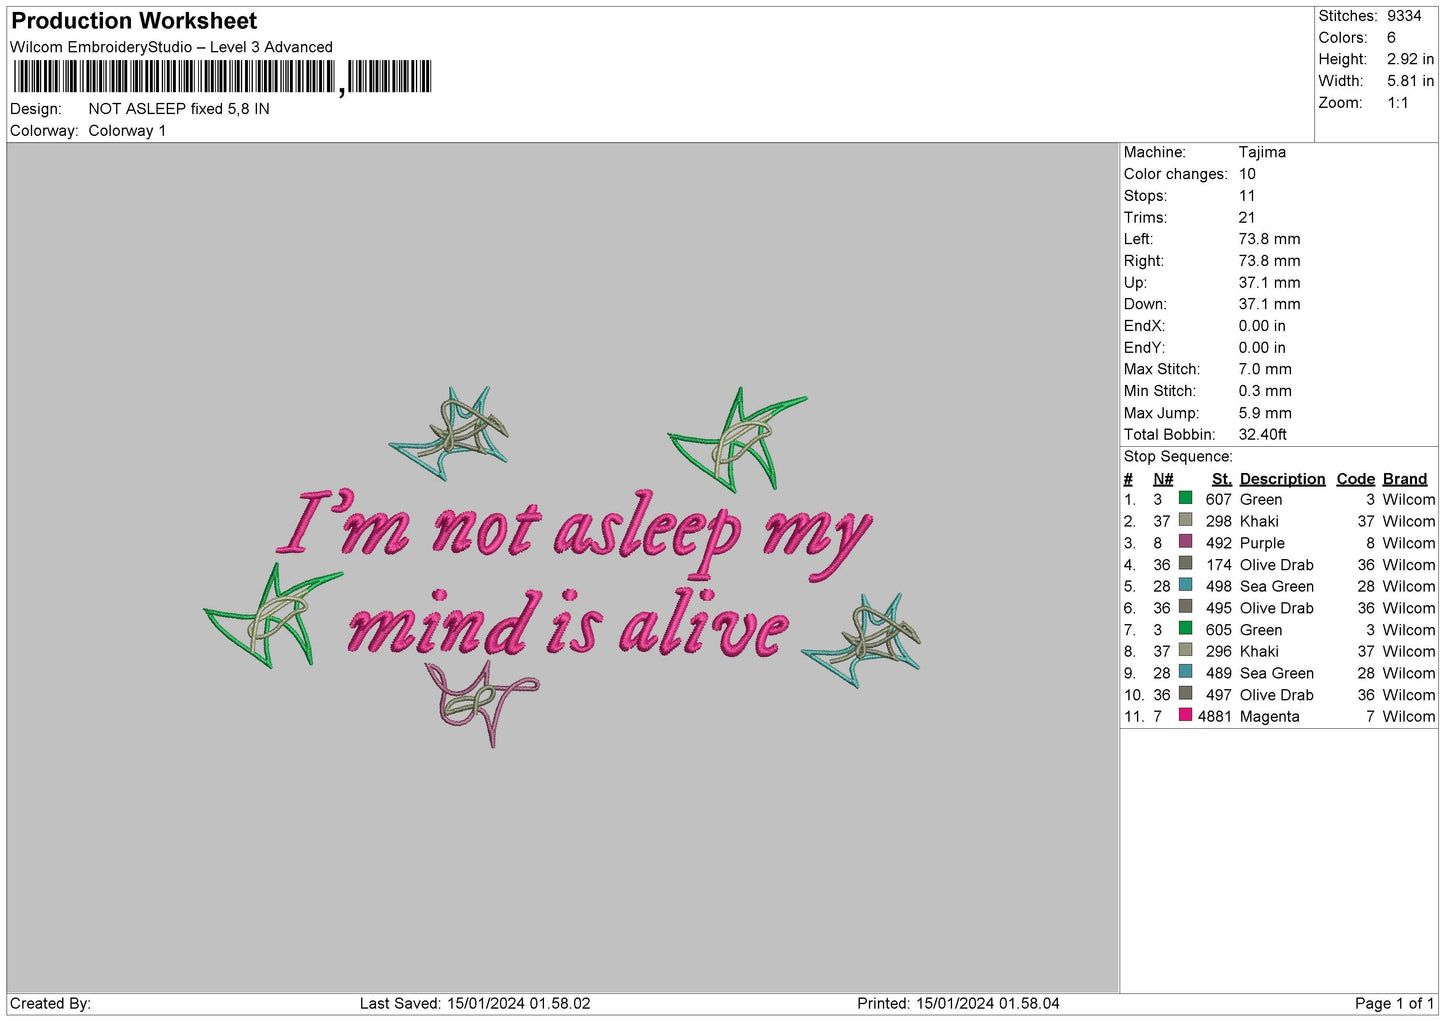Select the purple swatch in stop row 3
Viewport: 1445px width, 1021px height.
pos(1185,542)
